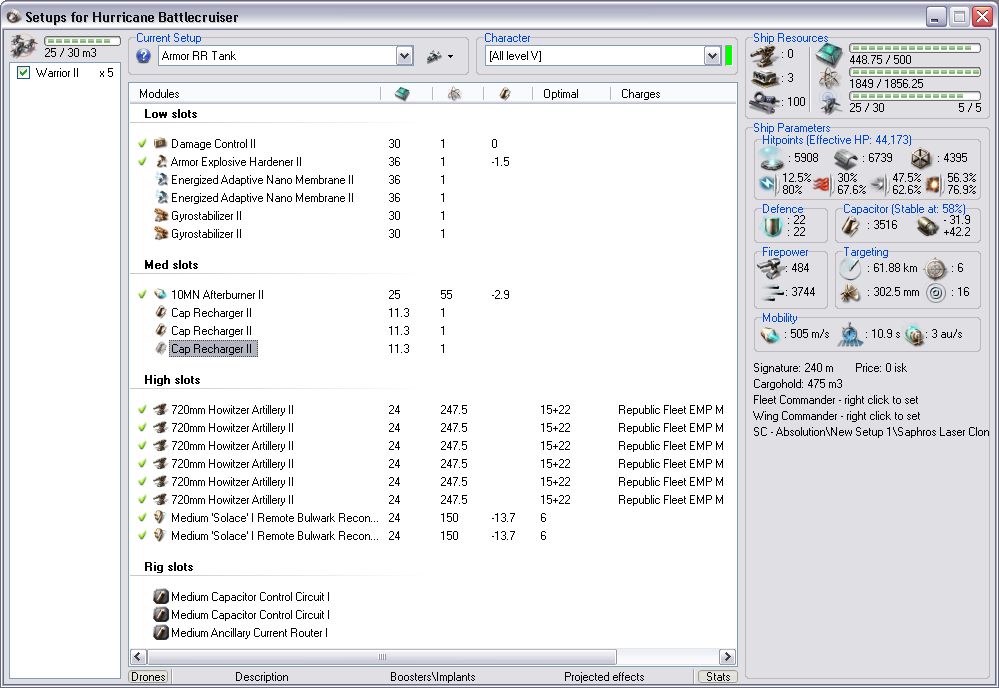Viewport: 999px width, 688px height.
Task: Click the capacitor capacity icon 3516
Action: [x=850, y=226]
